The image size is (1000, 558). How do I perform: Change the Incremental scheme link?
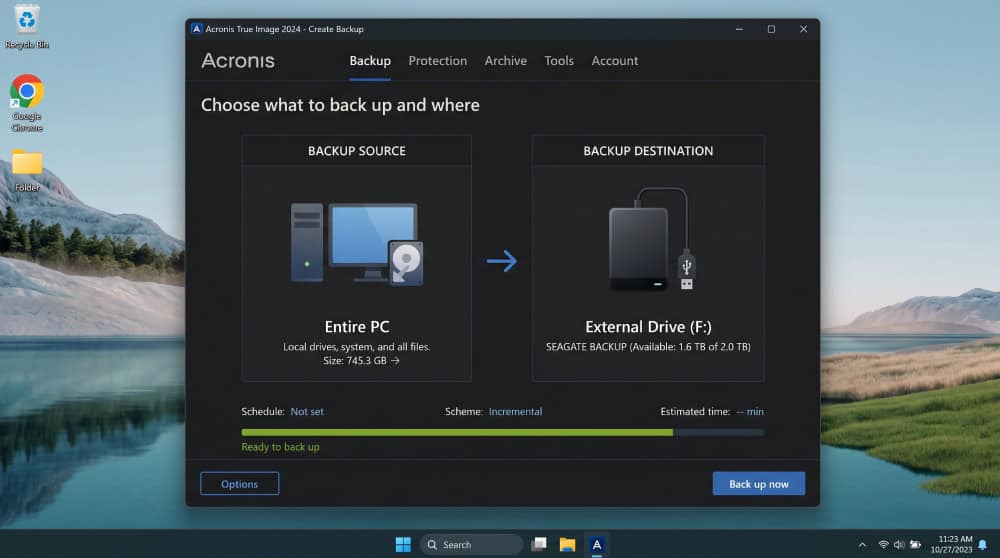(515, 412)
